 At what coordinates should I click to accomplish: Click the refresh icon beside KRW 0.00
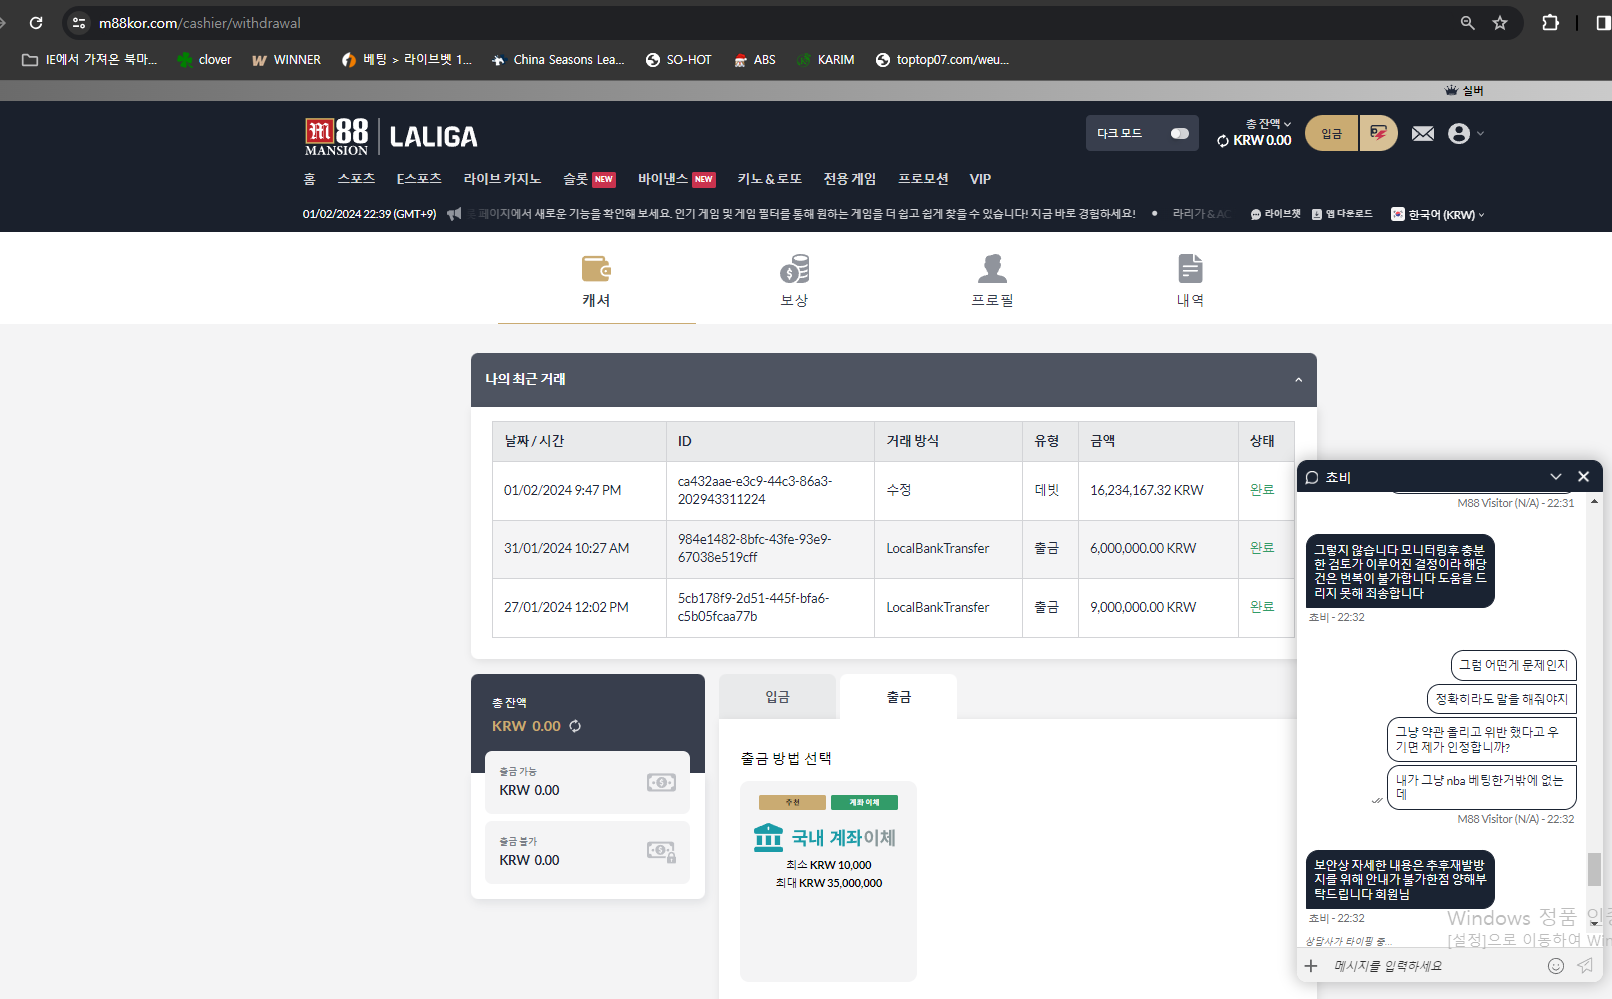[575, 727]
